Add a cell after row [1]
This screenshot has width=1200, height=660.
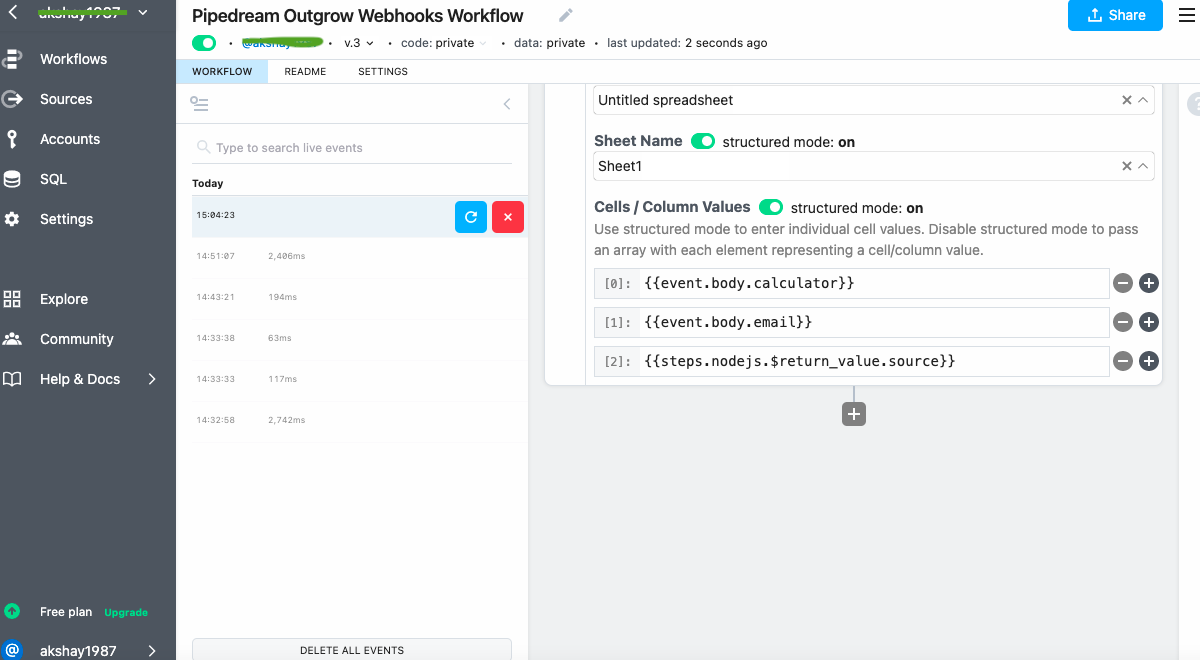click(1149, 322)
